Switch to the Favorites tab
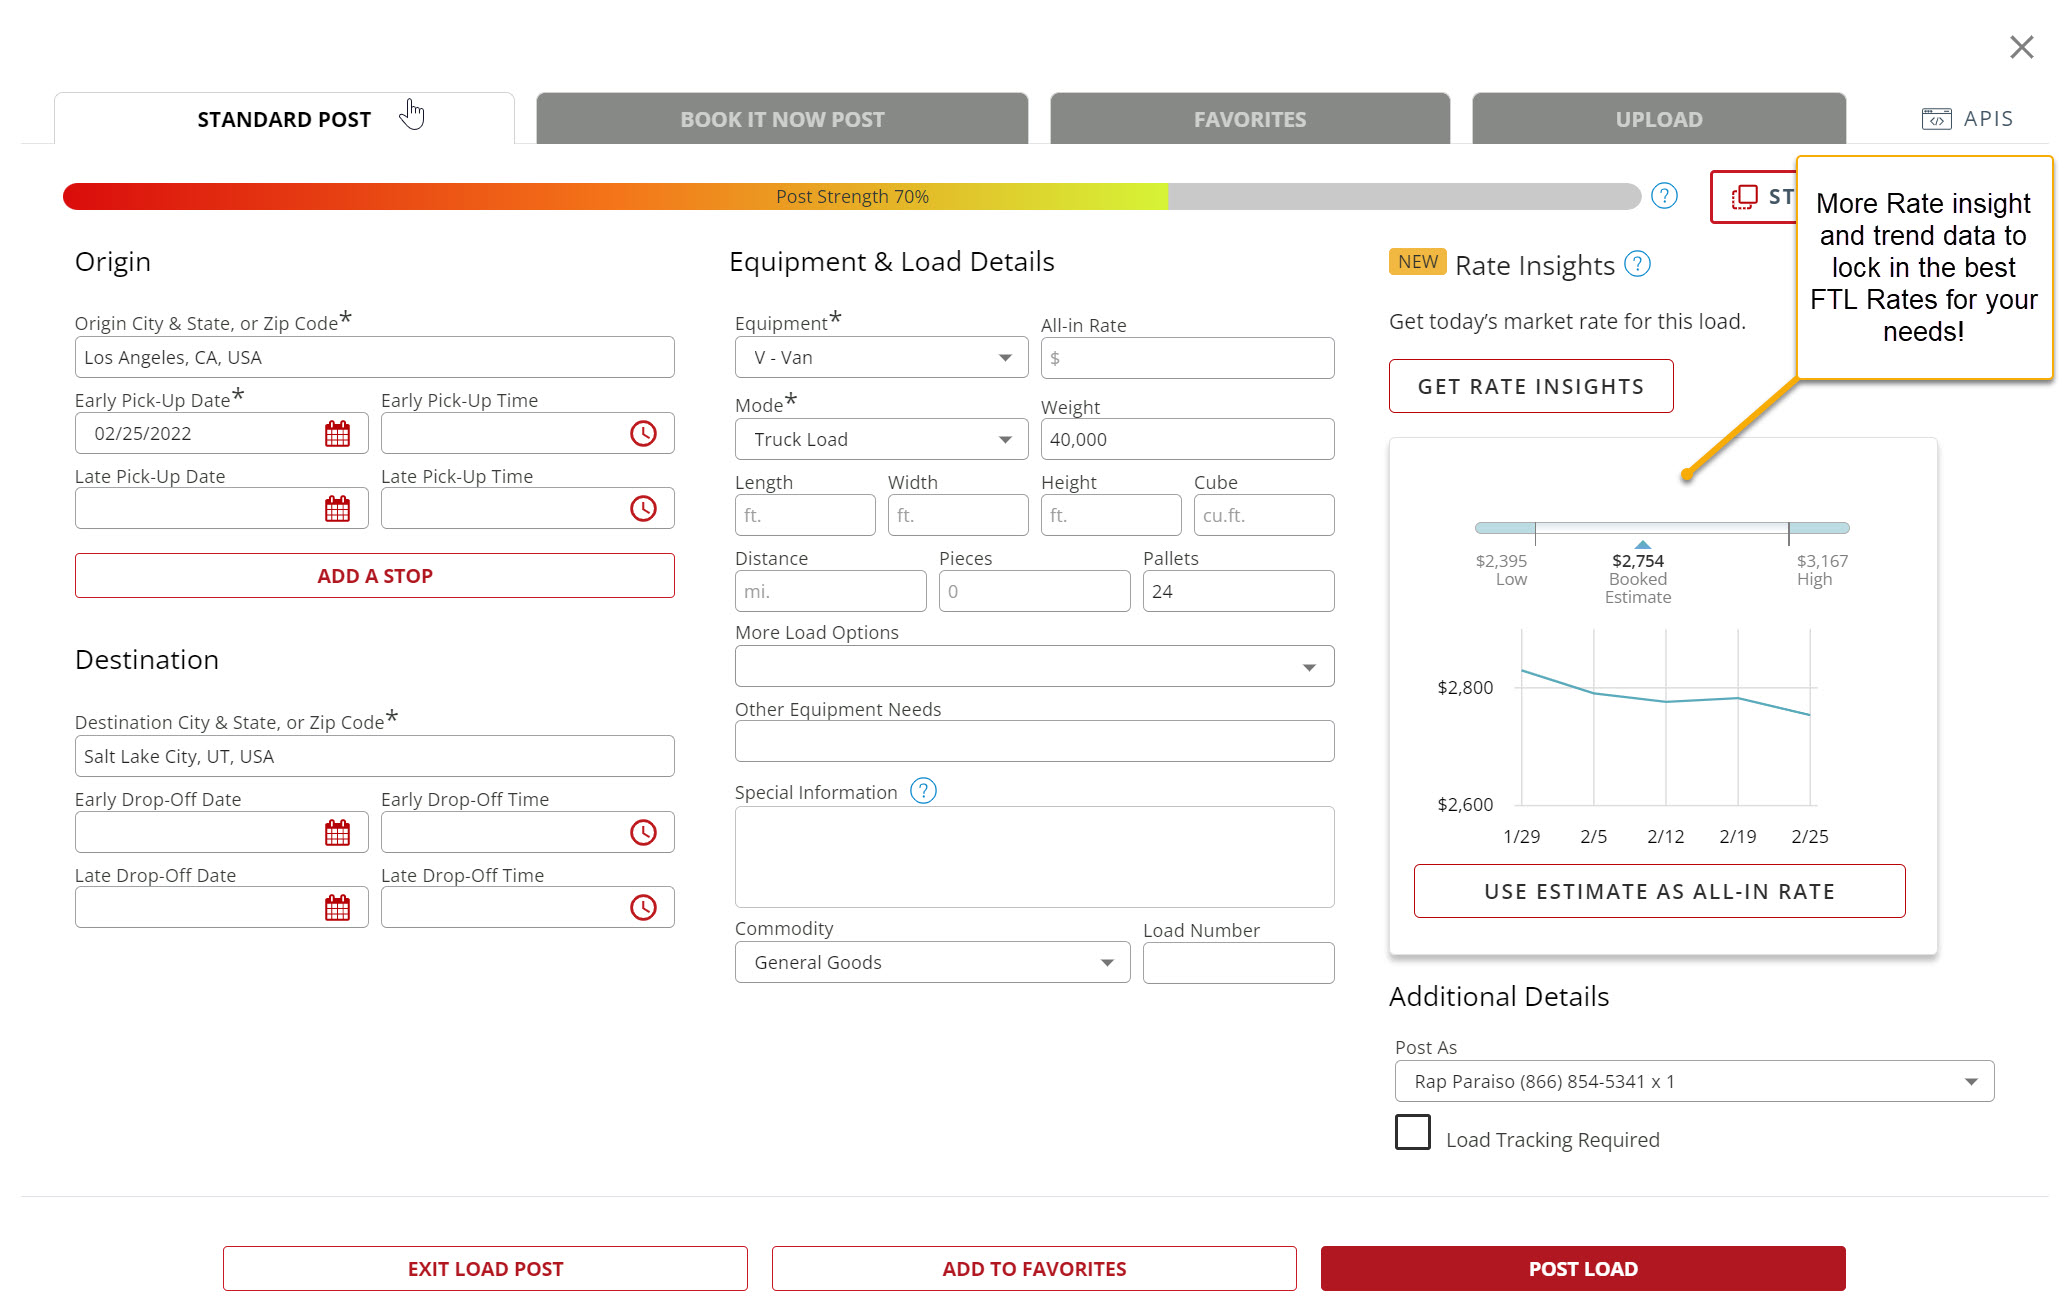Image resolution: width=2071 pixels, height=1297 pixels. 1249,118
